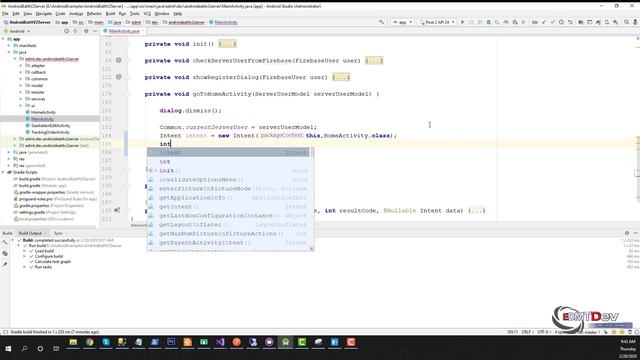This screenshot has width=640, height=360.
Task: Click the Debug app bug icon
Action: coord(488,22)
